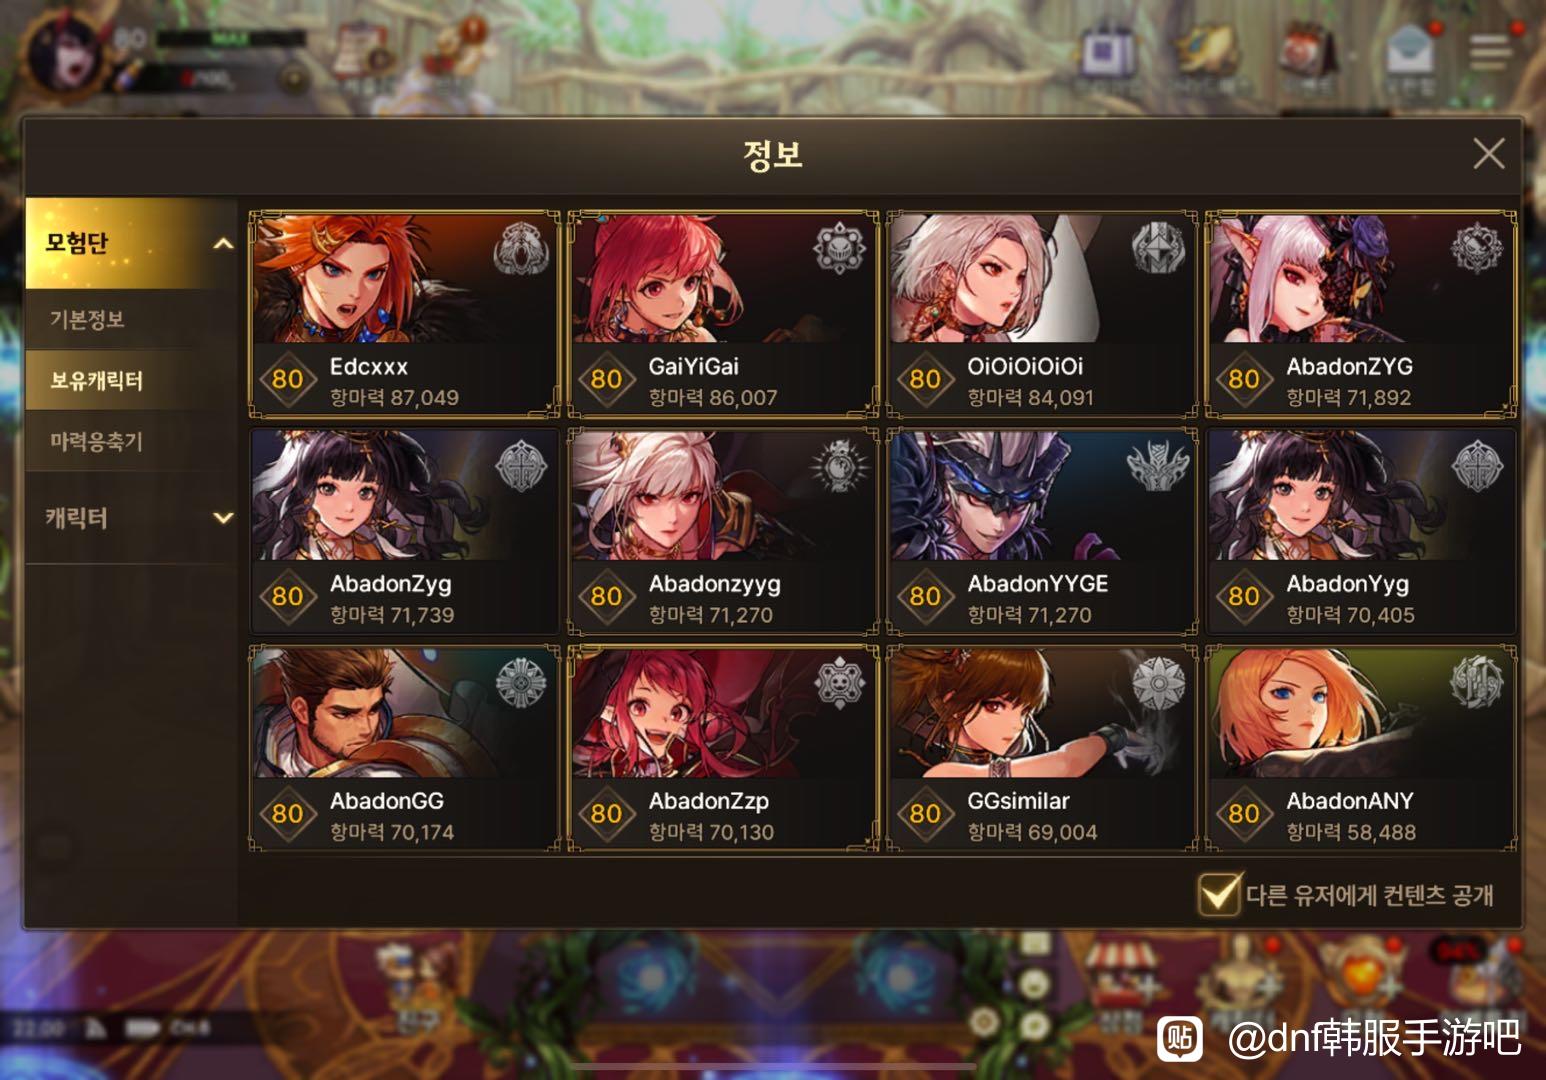The height and width of the screenshot is (1080, 1546).
Task: Select the Abadonzyyg character portrait
Action: tap(723, 495)
